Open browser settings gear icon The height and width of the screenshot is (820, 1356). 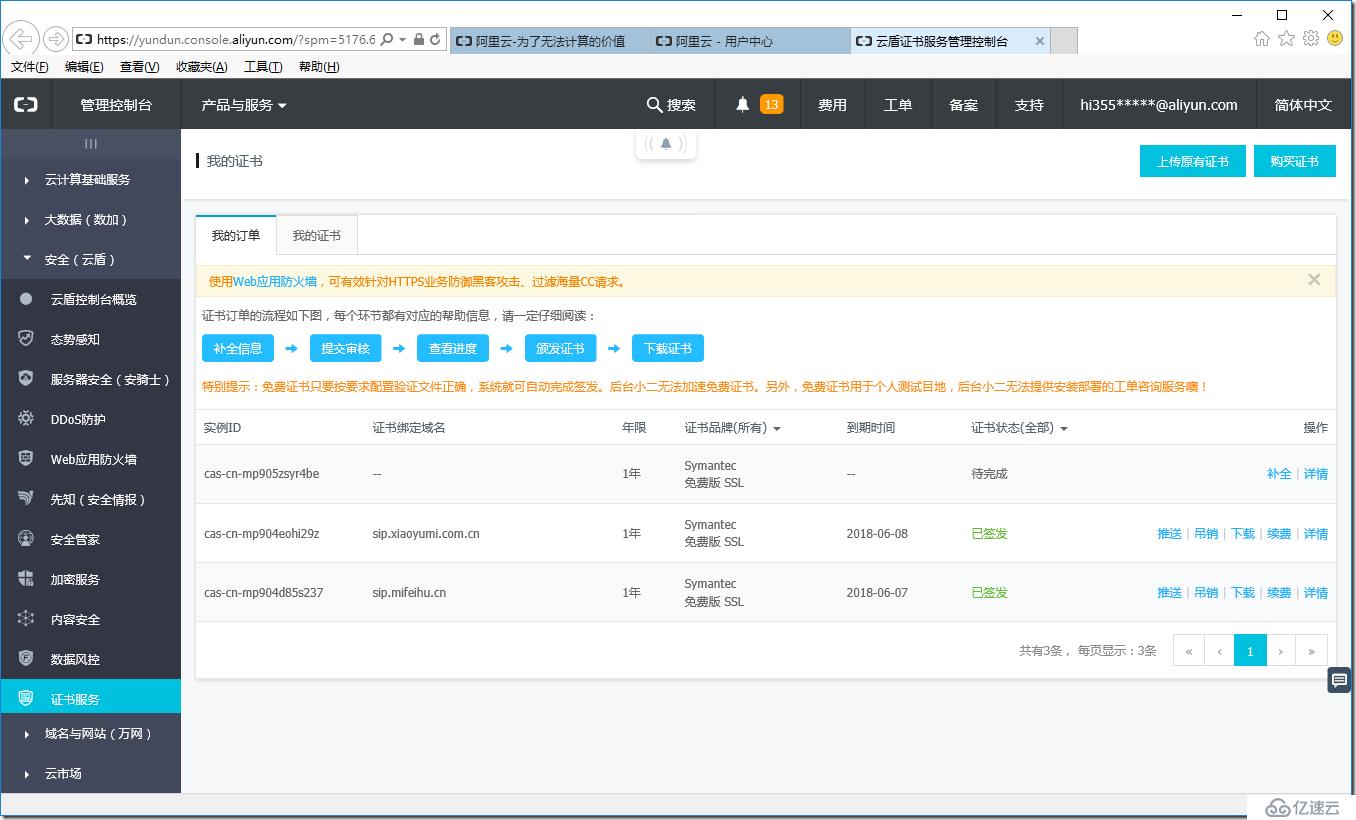pyautogui.click(x=1311, y=39)
